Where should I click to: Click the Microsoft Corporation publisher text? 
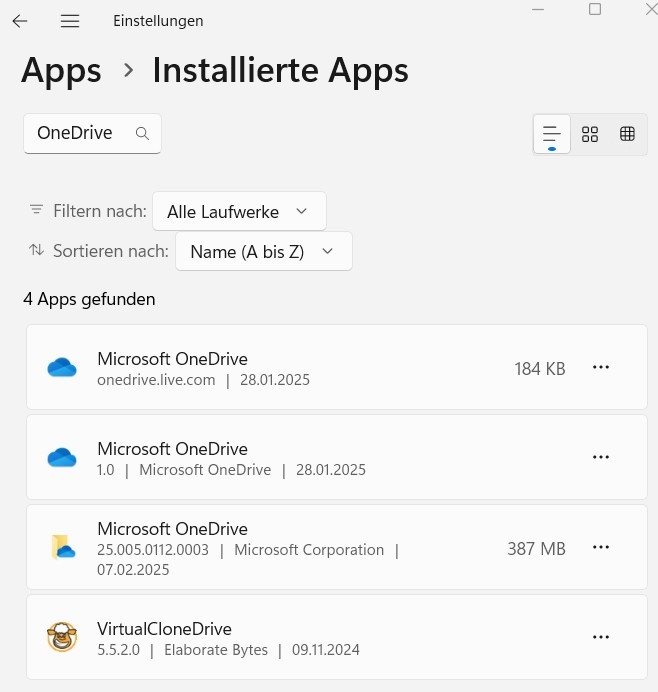click(309, 550)
